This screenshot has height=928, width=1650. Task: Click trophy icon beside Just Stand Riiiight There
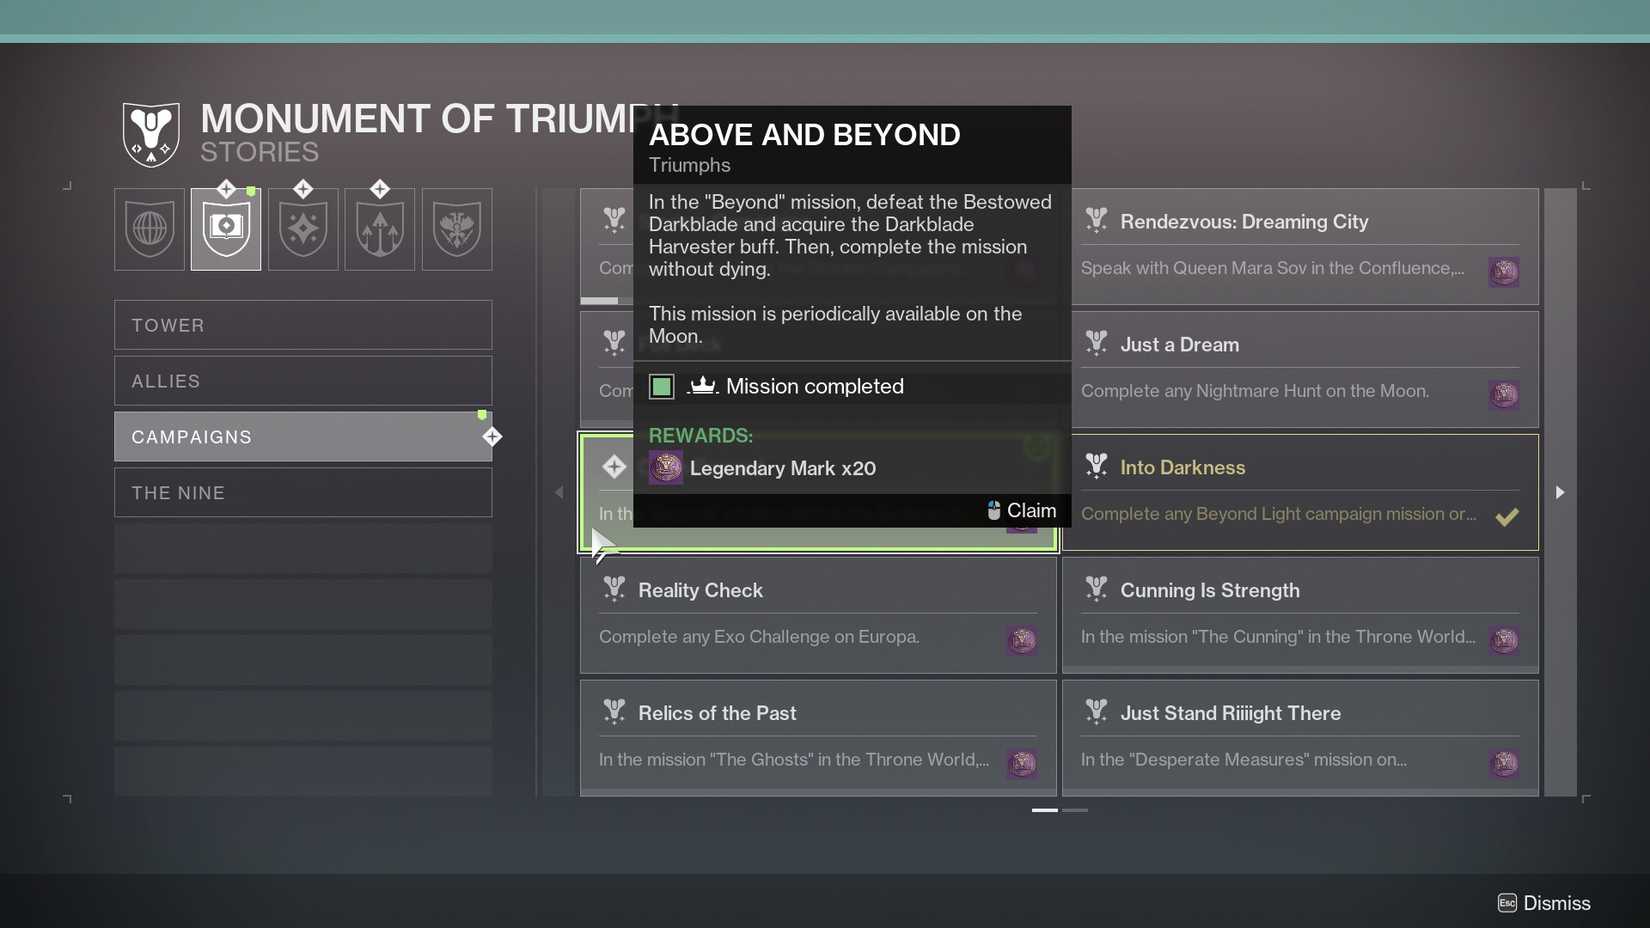point(1096,712)
